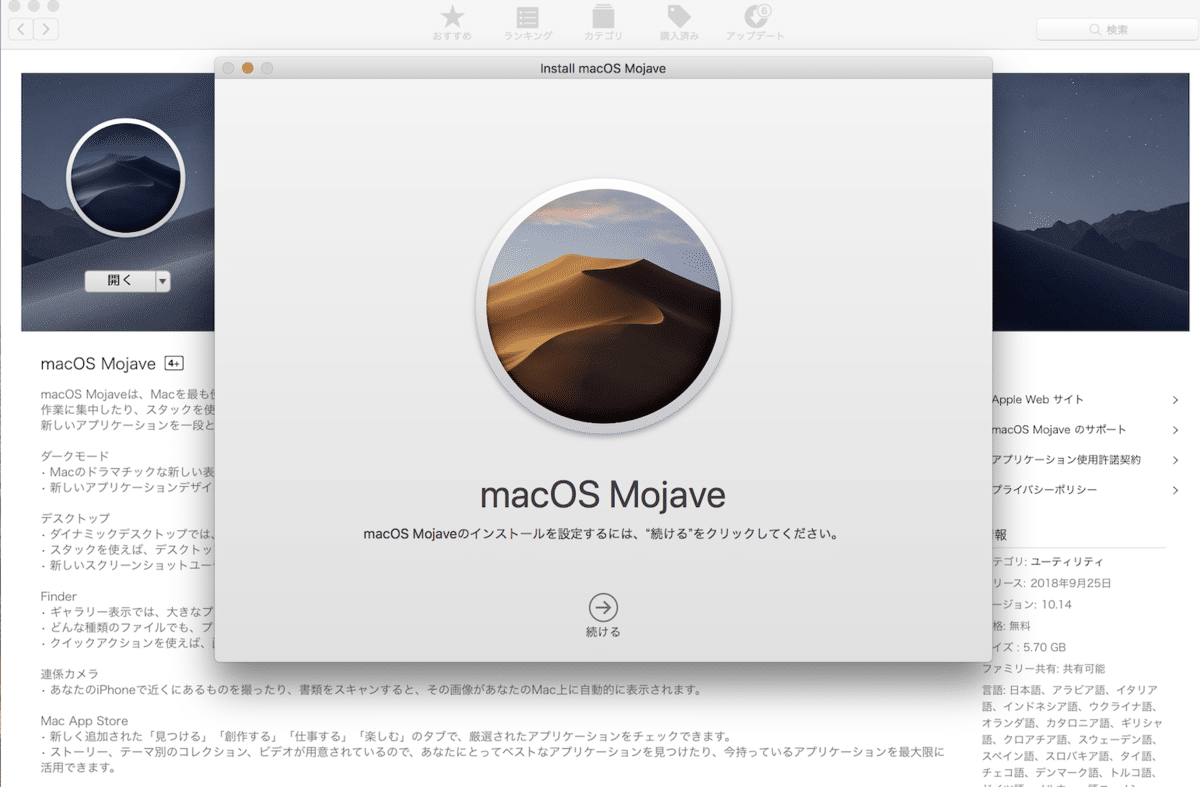Switch to the ランキング tab
Viewport: 1200px width, 787px height.
point(528,23)
